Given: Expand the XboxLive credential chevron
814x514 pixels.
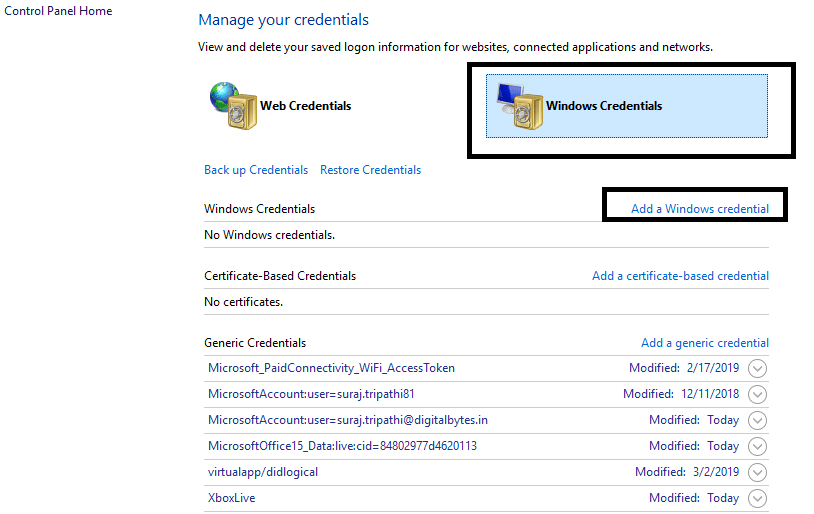Looking at the screenshot, I should point(757,499).
